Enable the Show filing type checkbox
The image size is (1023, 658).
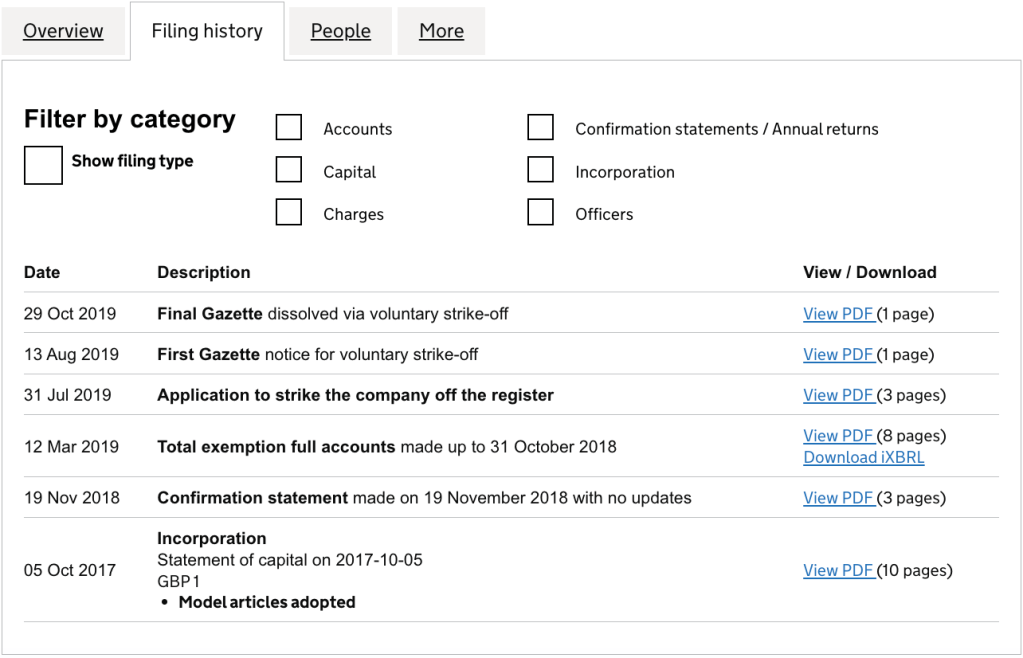(43, 165)
